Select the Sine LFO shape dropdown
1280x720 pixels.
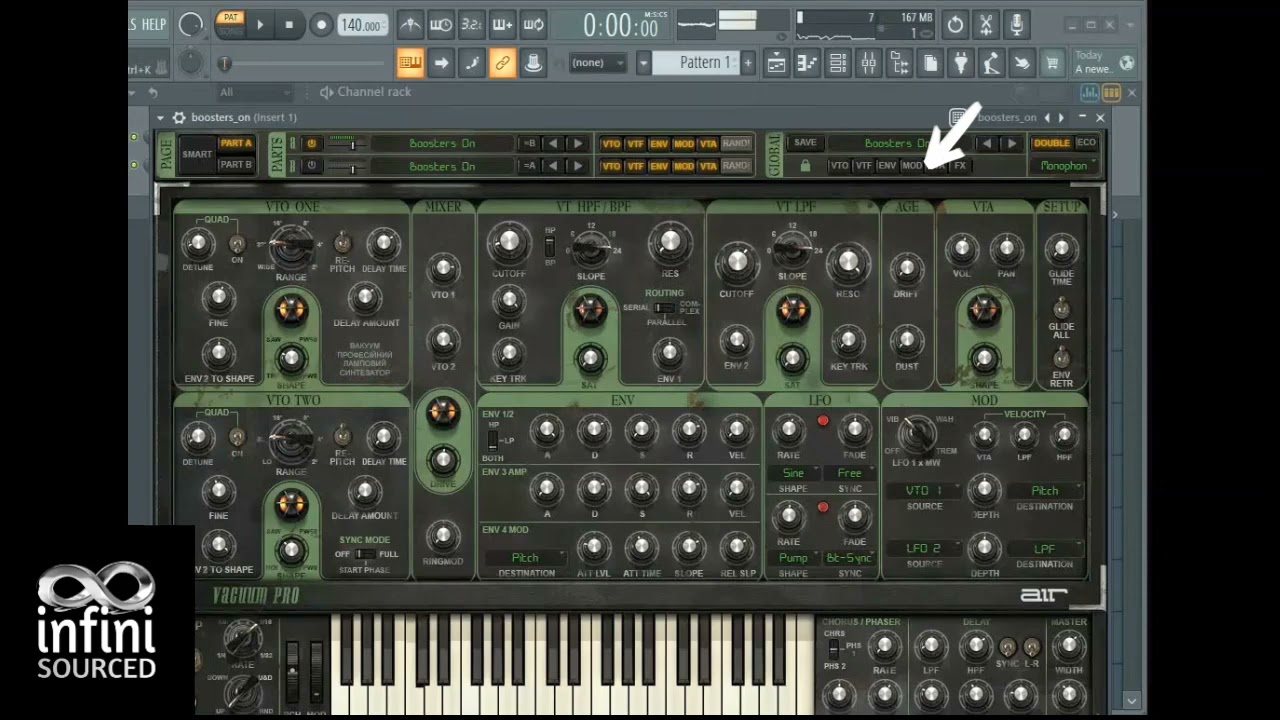tap(793, 473)
